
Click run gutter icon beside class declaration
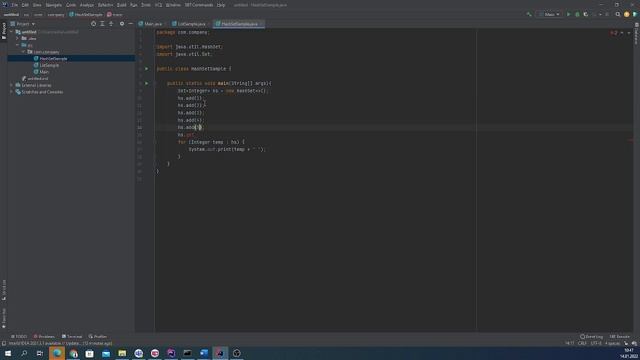click(147, 69)
